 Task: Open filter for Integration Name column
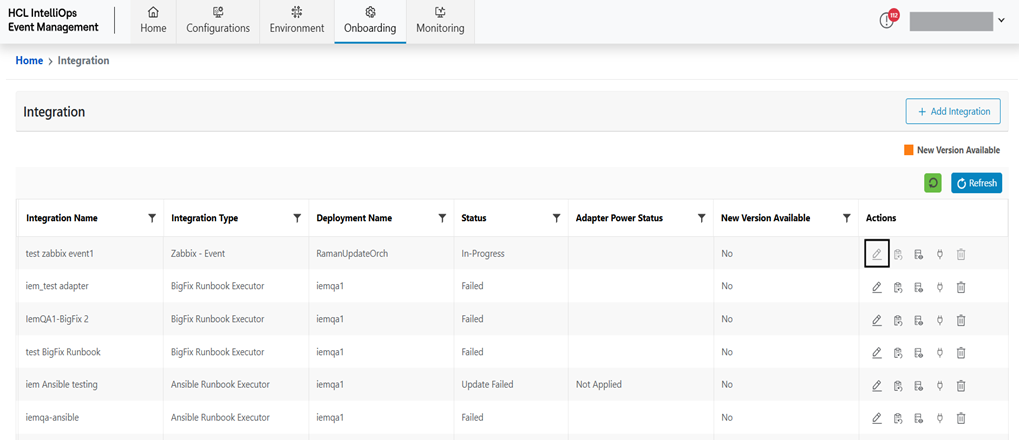[152, 218]
